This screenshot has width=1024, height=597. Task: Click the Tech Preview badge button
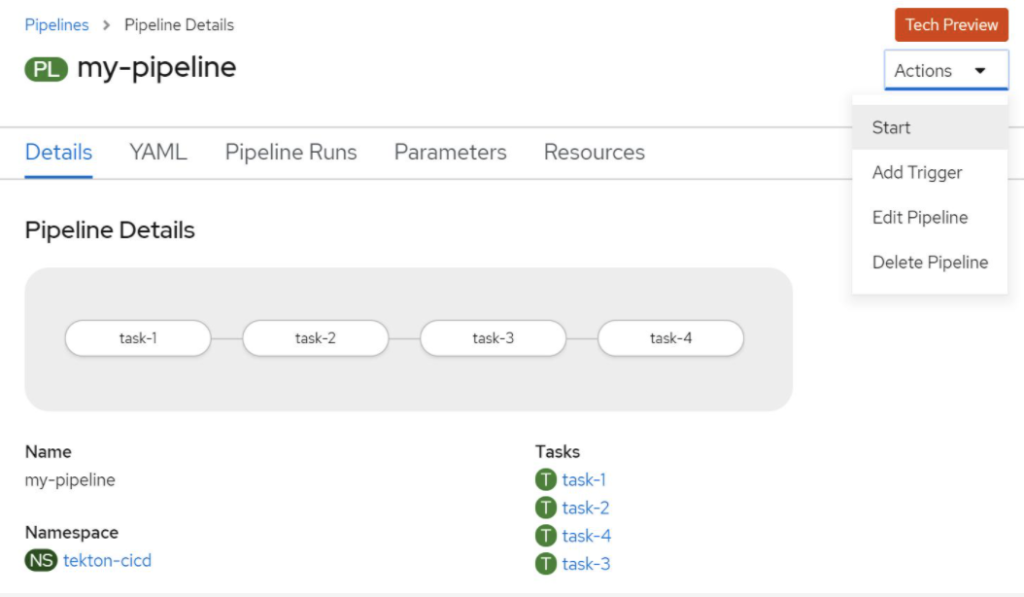[x=952, y=25]
